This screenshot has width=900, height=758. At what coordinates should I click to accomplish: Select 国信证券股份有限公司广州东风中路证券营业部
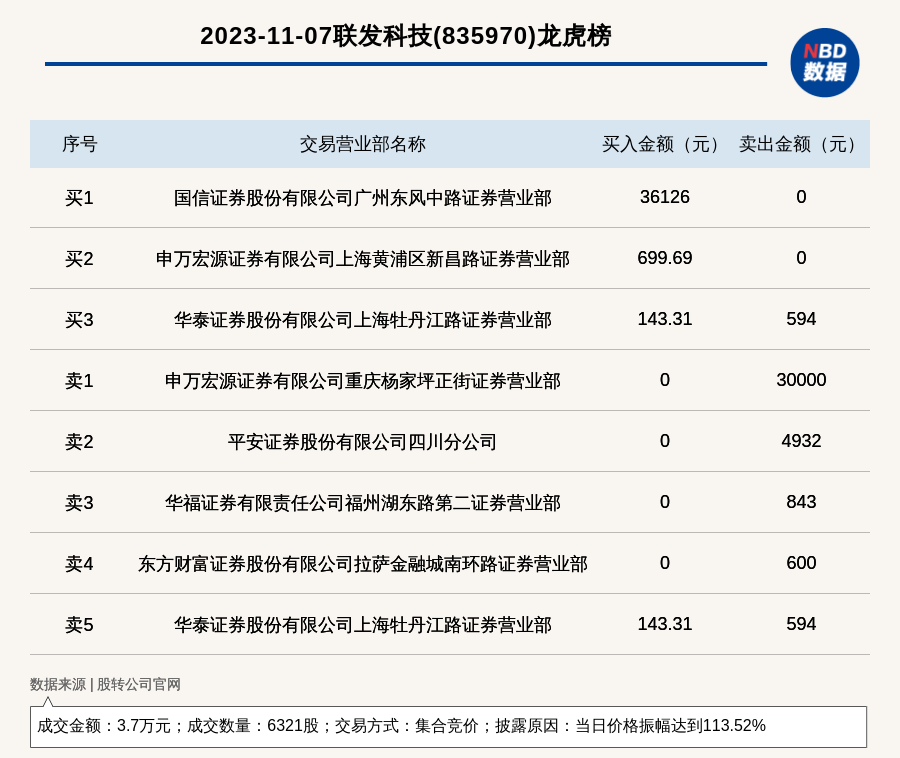tap(363, 198)
